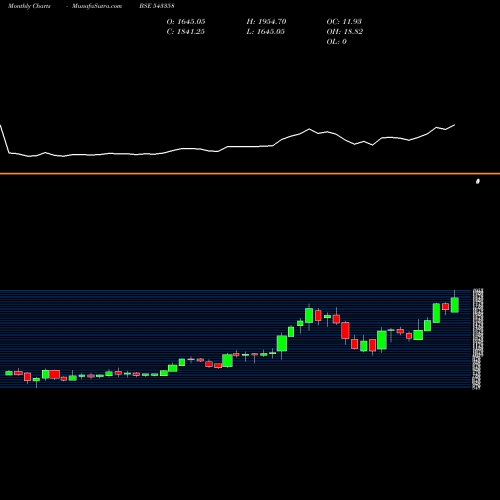Click the OC: 11.93 value
This screenshot has width=500, height=500.
(344, 22)
